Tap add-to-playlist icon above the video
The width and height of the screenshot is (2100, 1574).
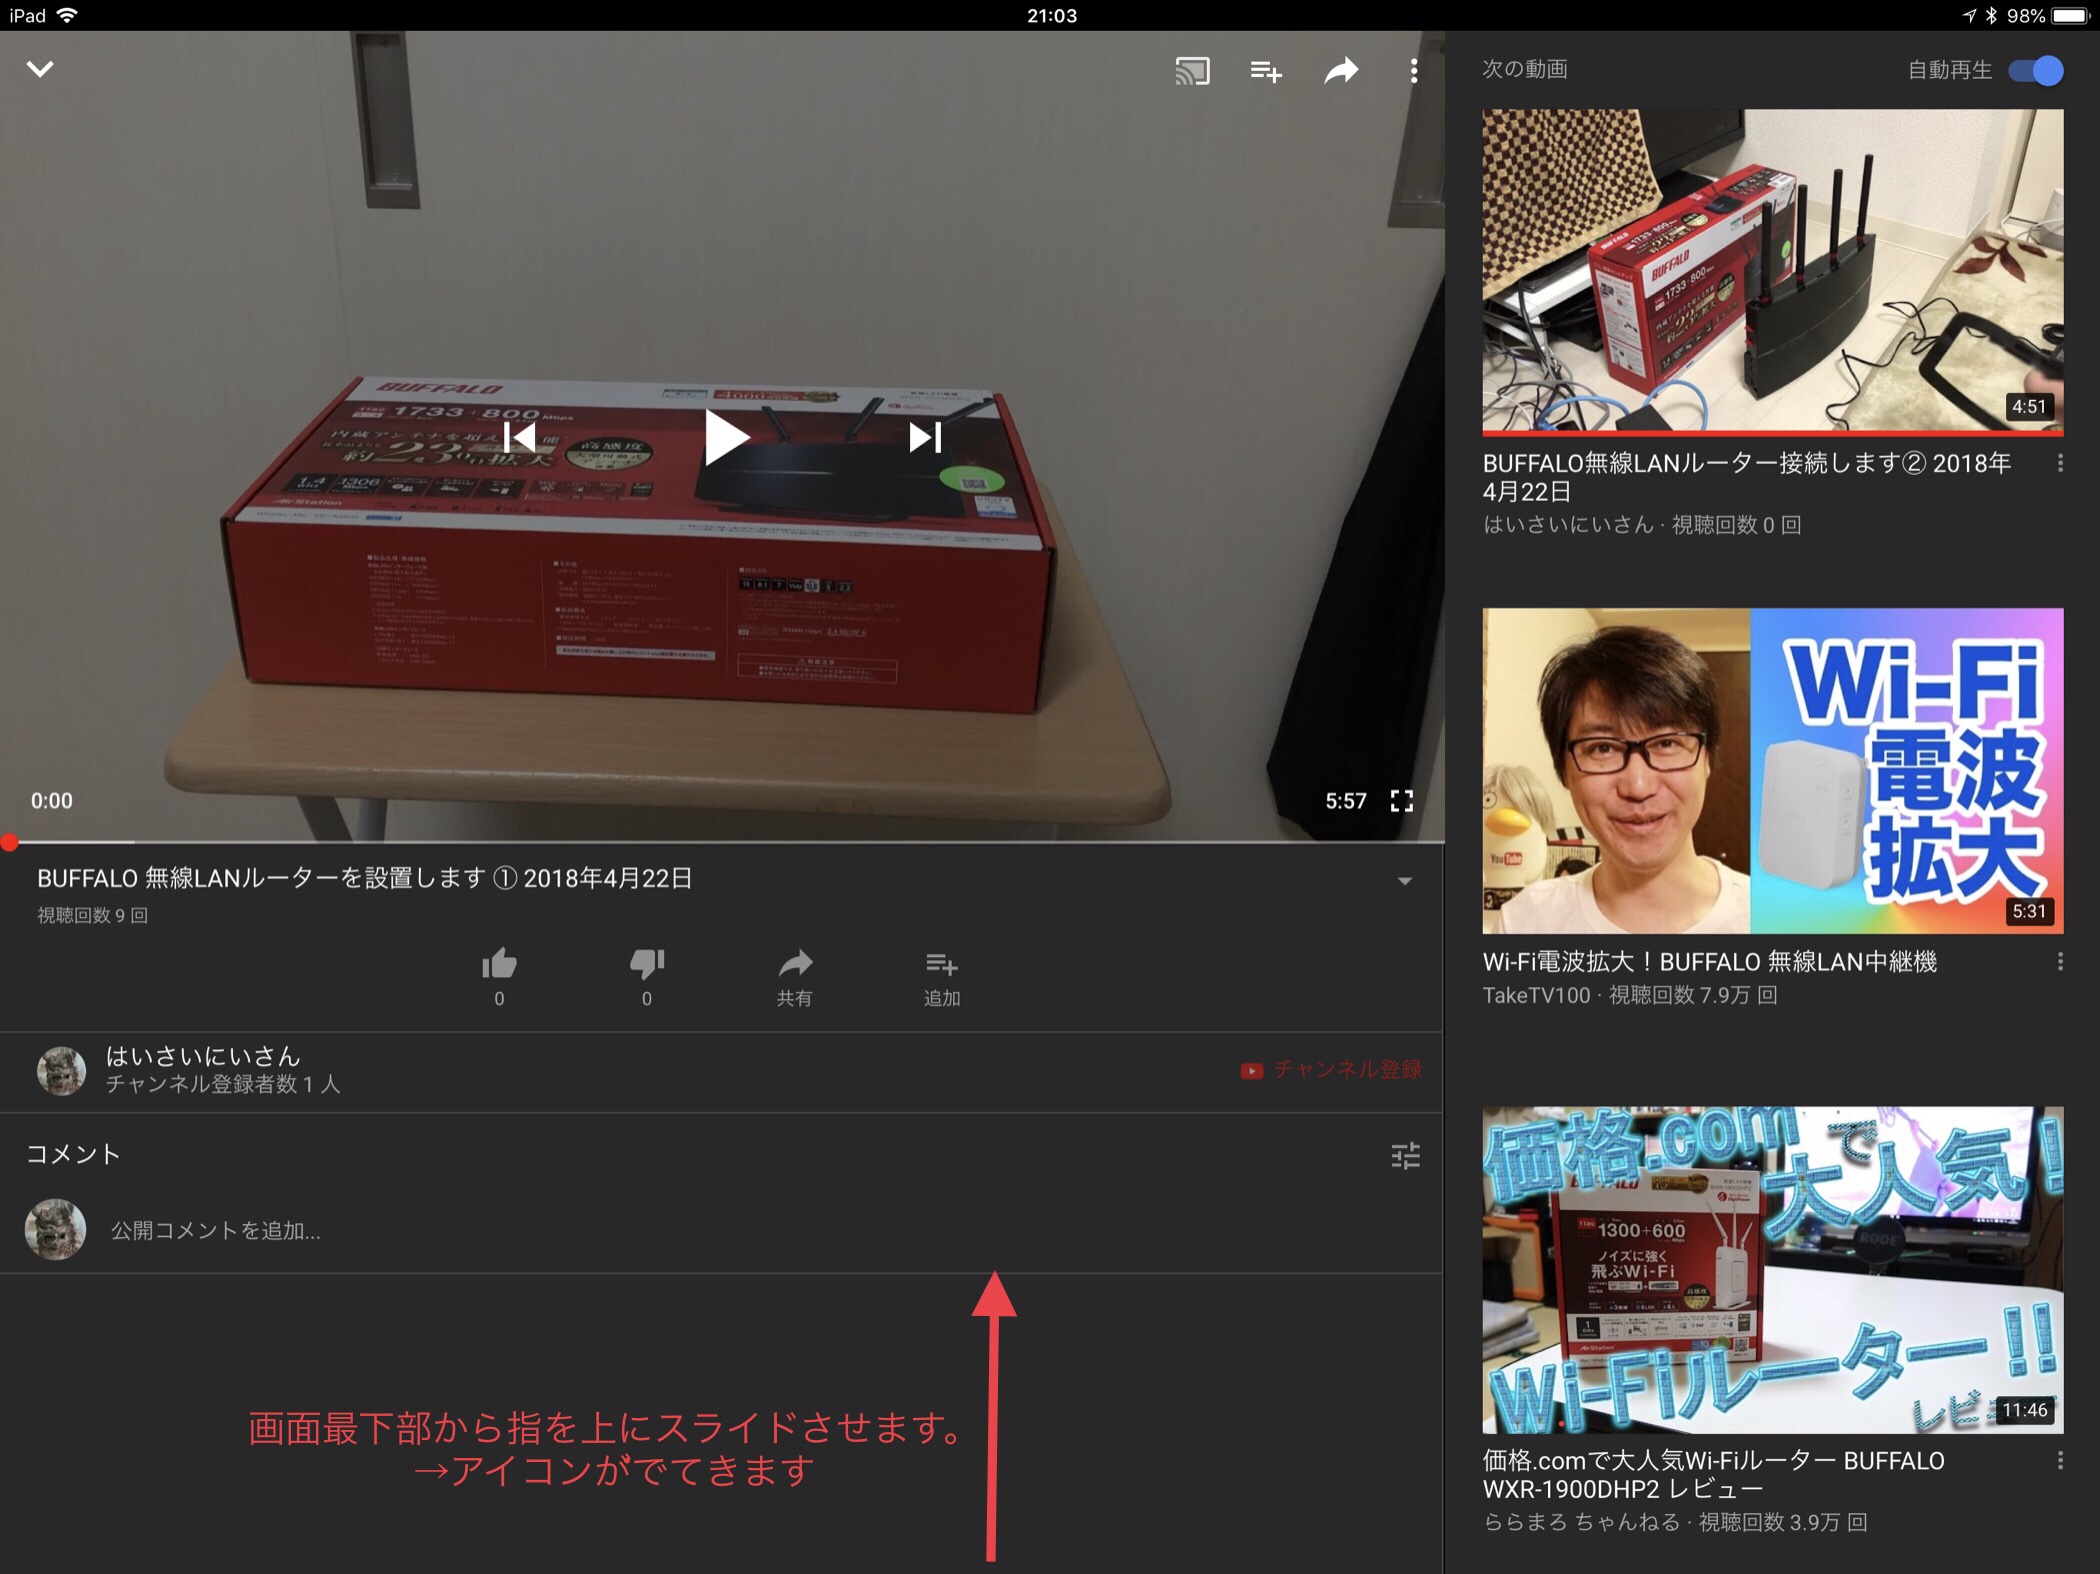(1266, 71)
